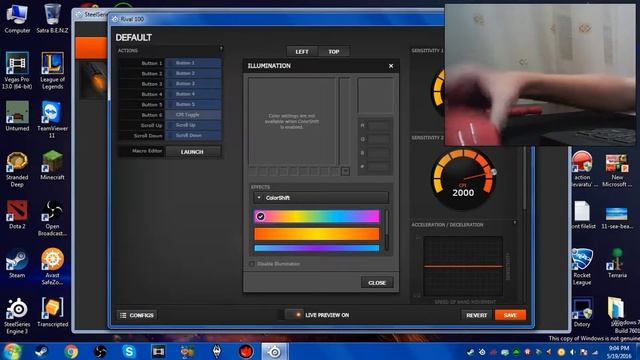The height and width of the screenshot is (360, 640).
Task: Open Vegas Pro 13.0 desktop shortcut
Action: [17, 70]
